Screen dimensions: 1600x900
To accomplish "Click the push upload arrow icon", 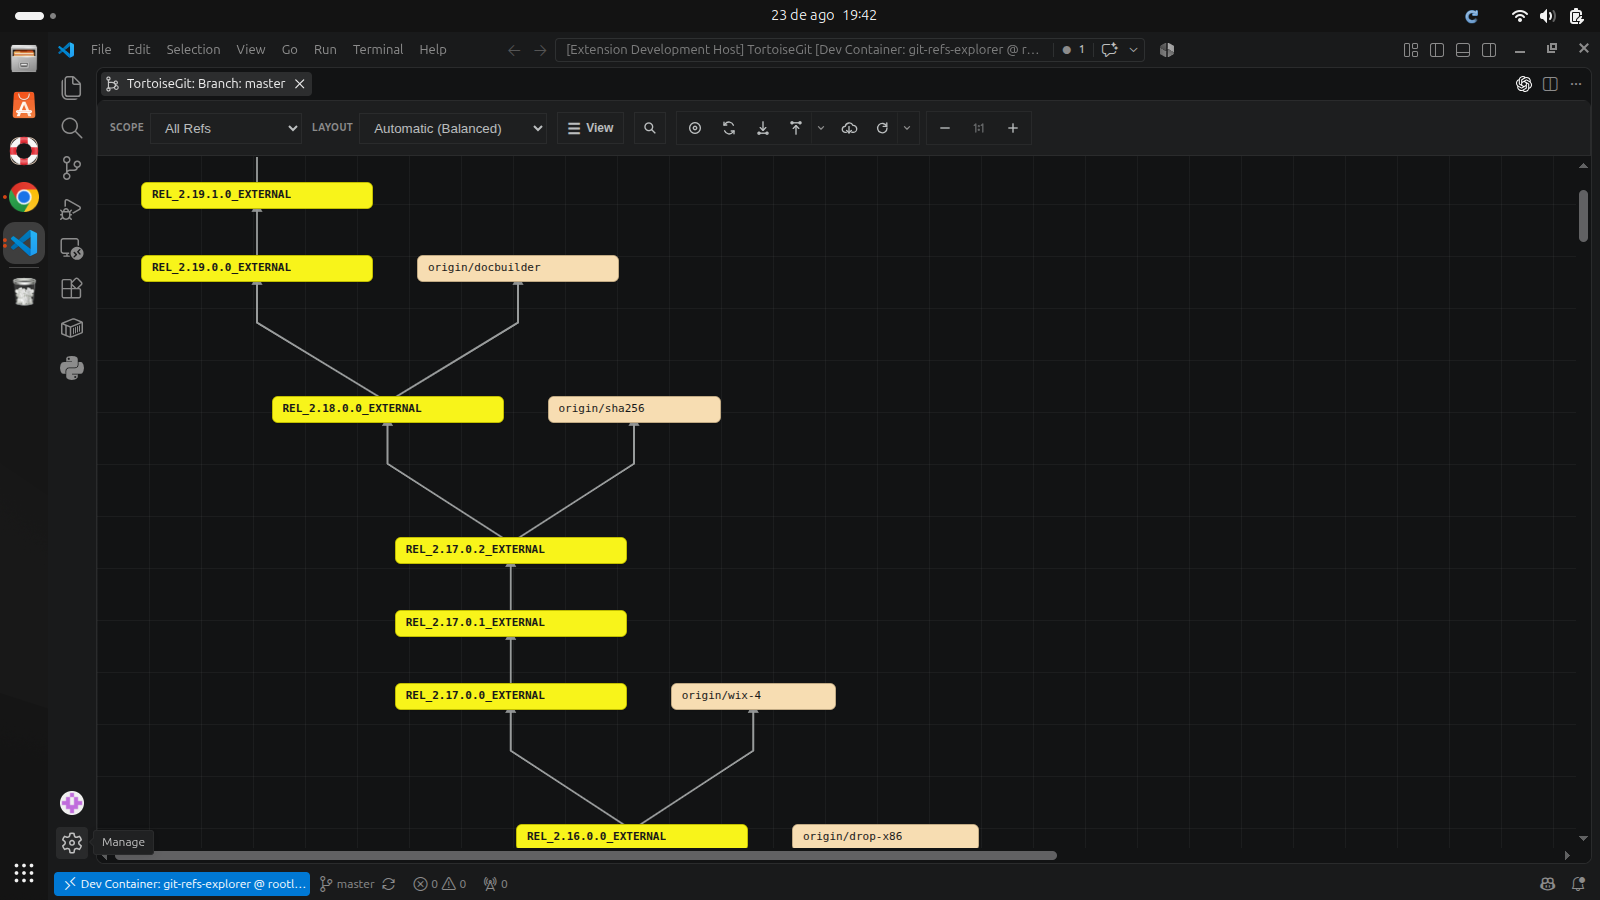I will (796, 128).
